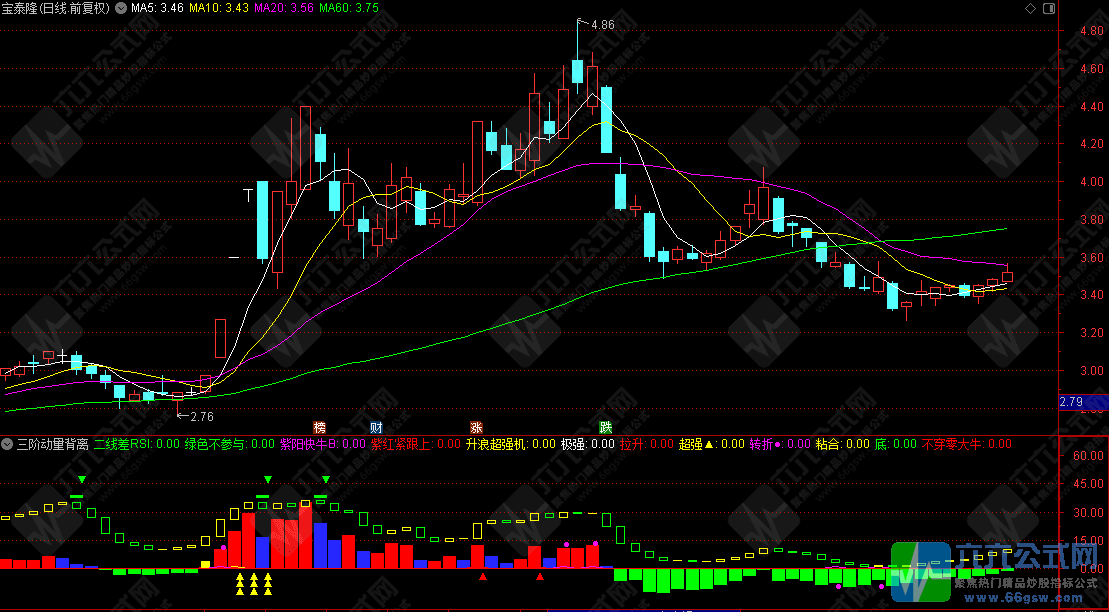This screenshot has width=1109, height=612.
Task: Click the green 跌 event marker
Action: [x=605, y=427]
